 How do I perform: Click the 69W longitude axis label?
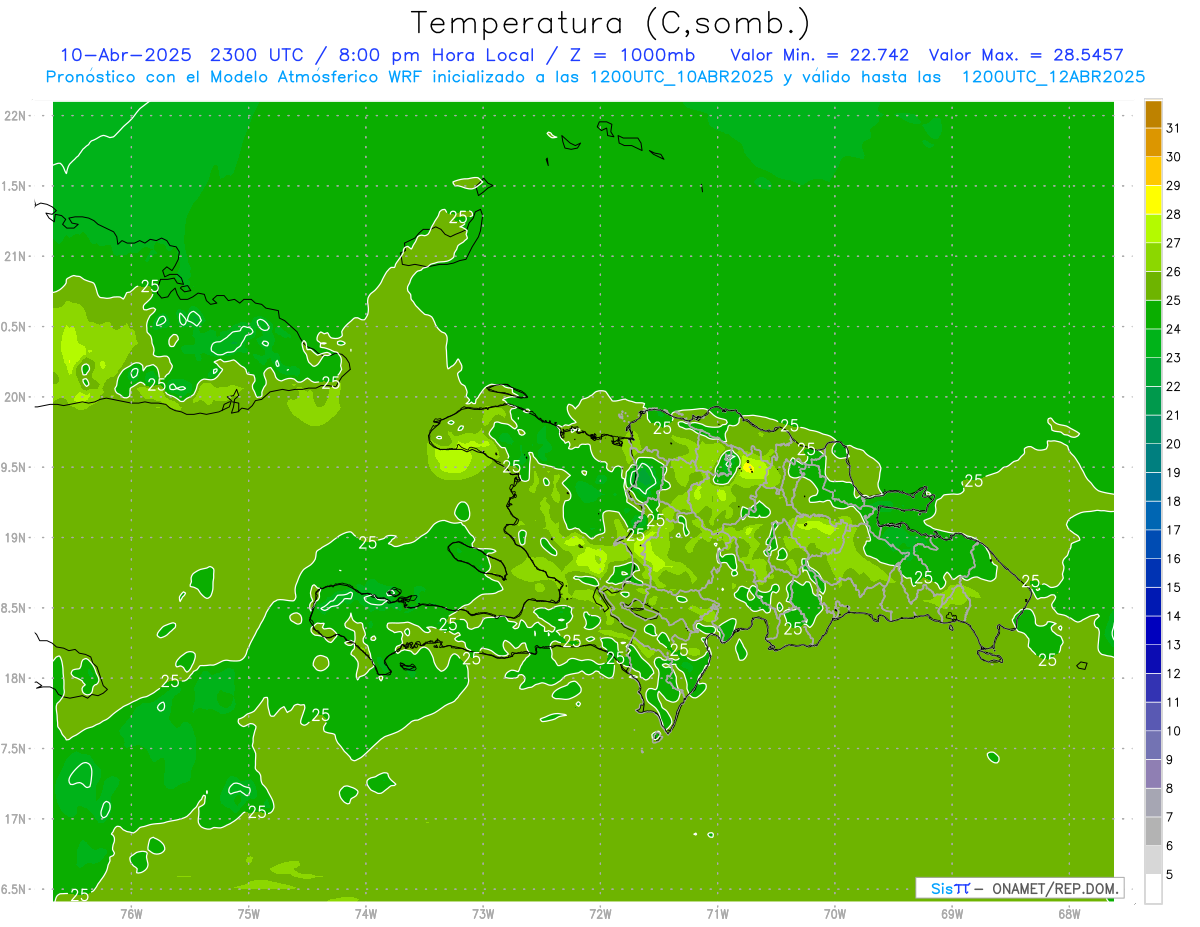952,914
